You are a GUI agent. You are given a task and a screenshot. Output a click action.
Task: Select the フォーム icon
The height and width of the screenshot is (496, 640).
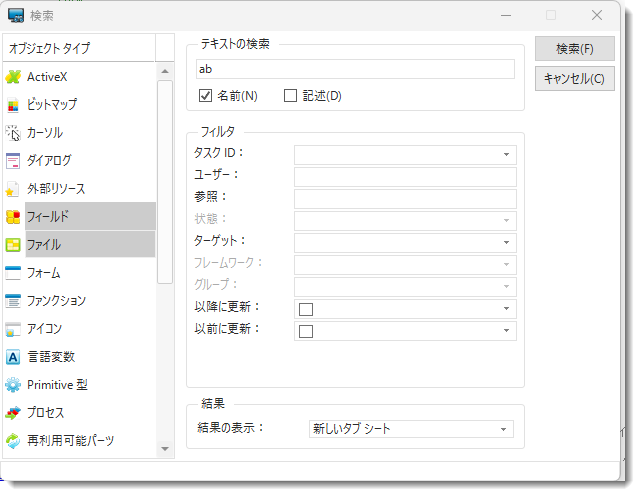[x=13, y=272]
